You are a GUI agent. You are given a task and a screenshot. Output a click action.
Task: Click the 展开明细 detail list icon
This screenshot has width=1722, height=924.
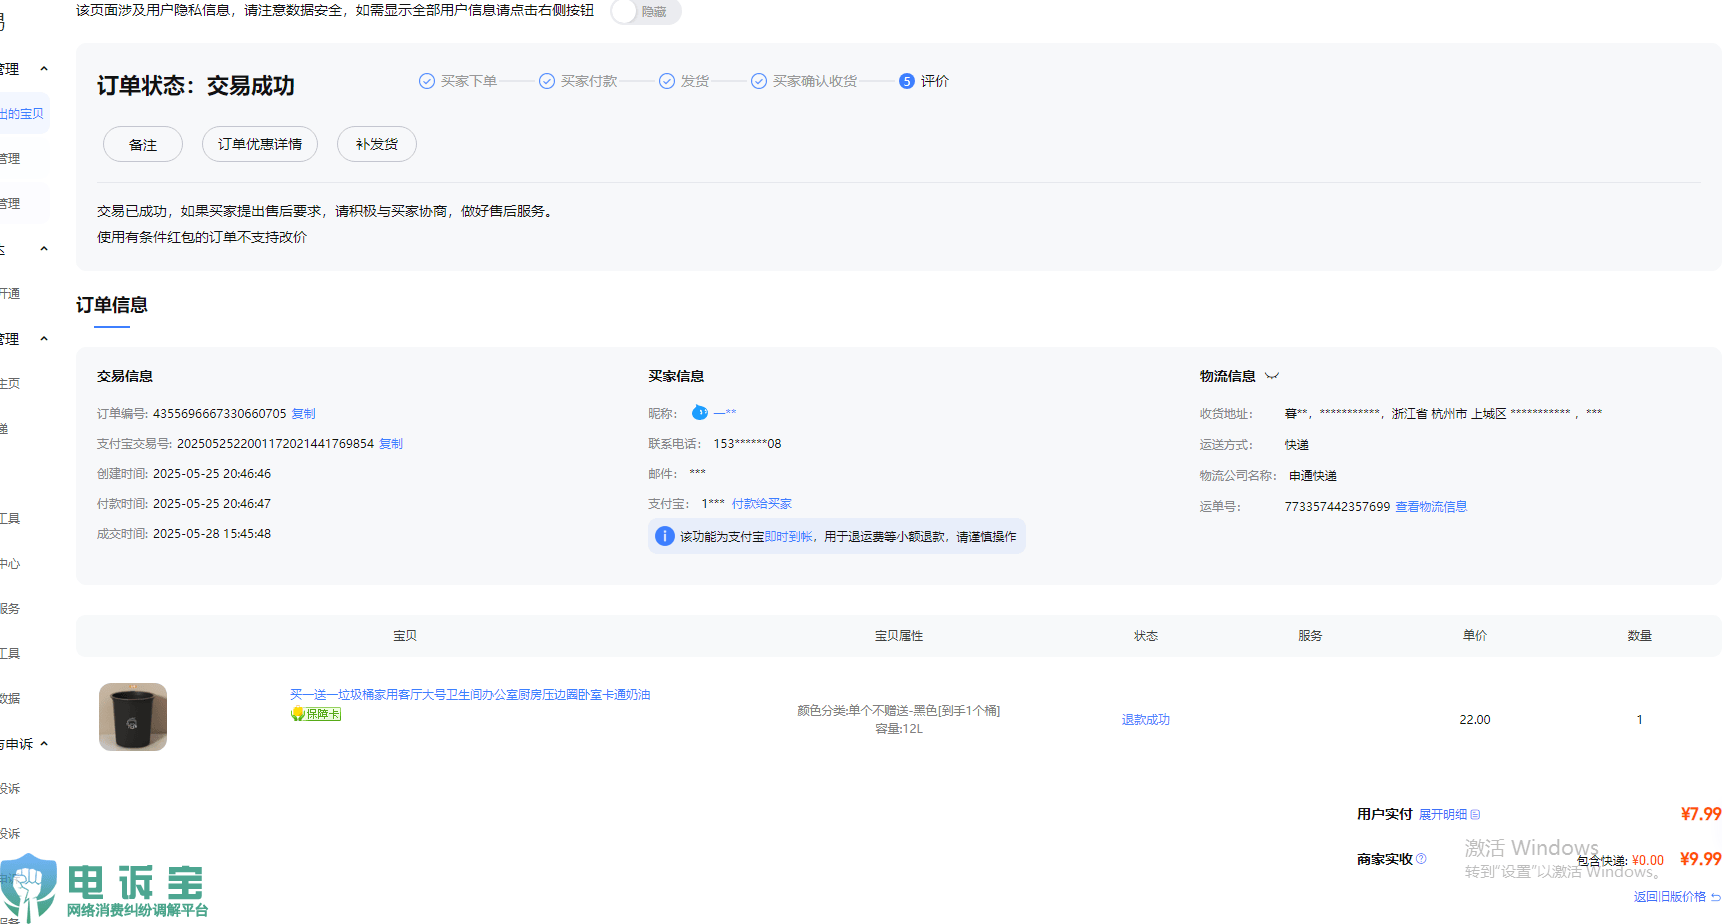[x=1475, y=815]
